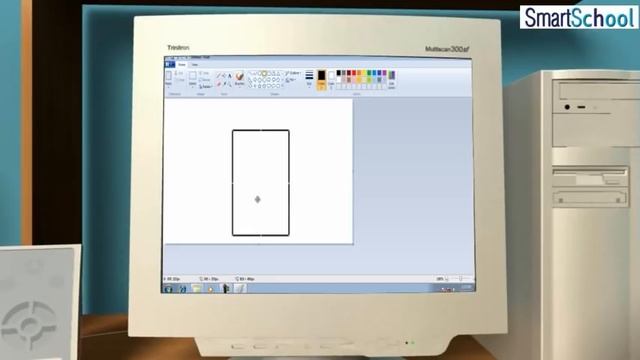
Task: Select the Fill with color bucket tool
Action: point(224,75)
